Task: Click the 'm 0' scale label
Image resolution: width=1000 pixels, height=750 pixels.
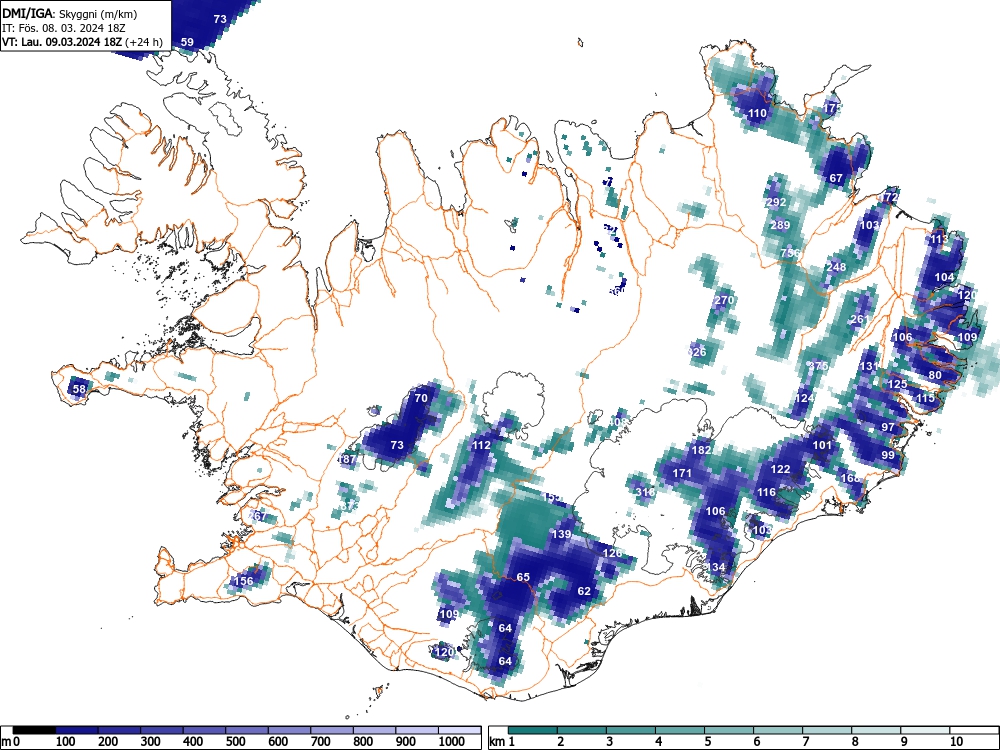Action: click(11, 742)
